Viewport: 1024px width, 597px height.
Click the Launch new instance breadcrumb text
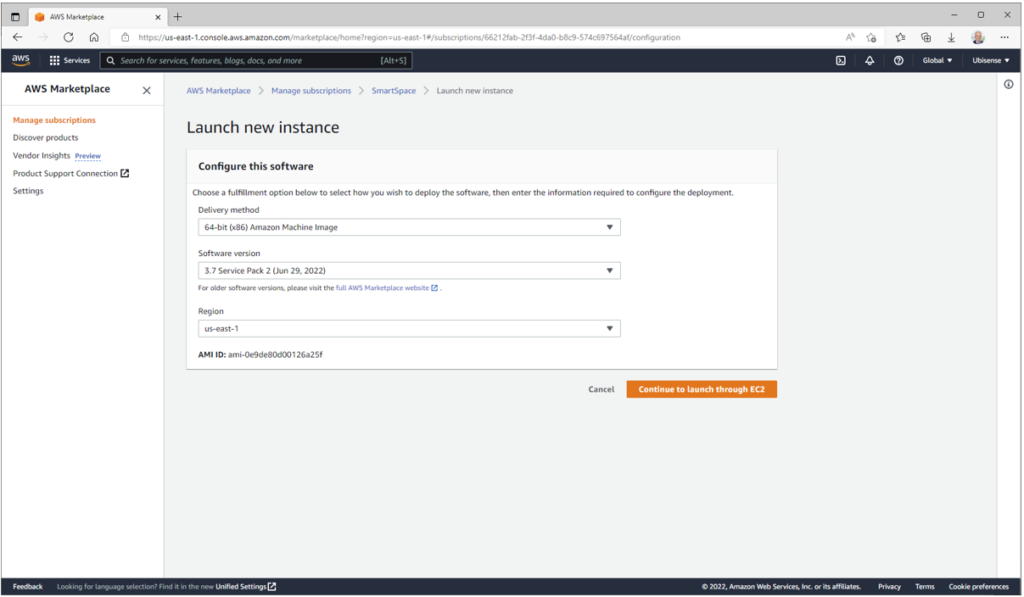click(x=475, y=91)
